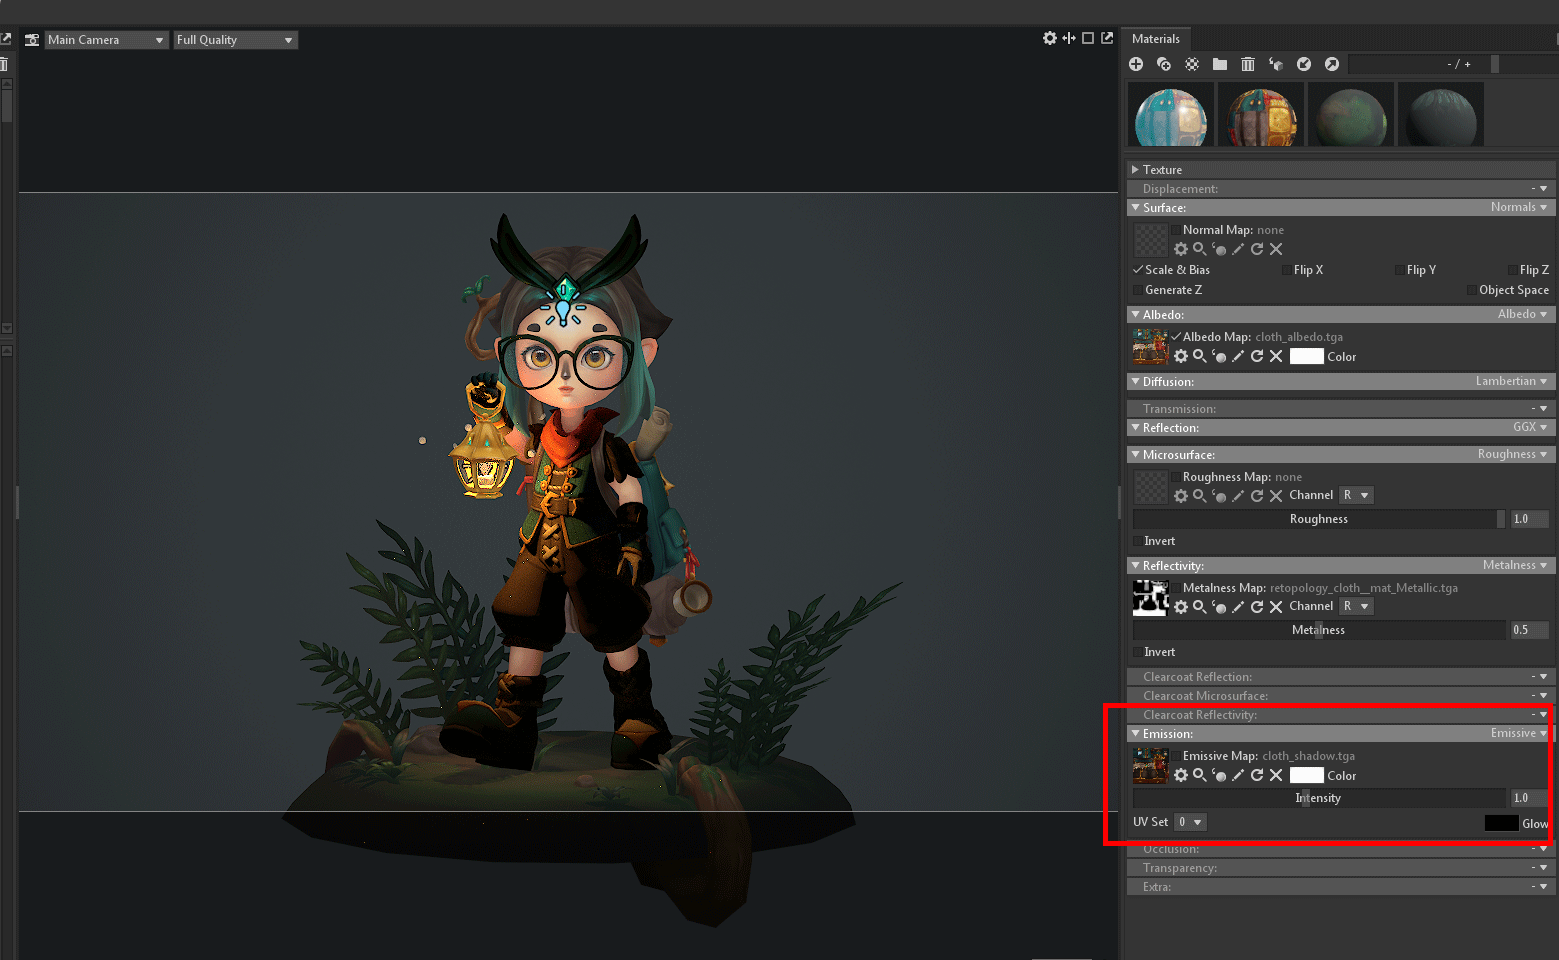Open the Main Camera dropdown
The image size is (1559, 960).
tap(105, 40)
